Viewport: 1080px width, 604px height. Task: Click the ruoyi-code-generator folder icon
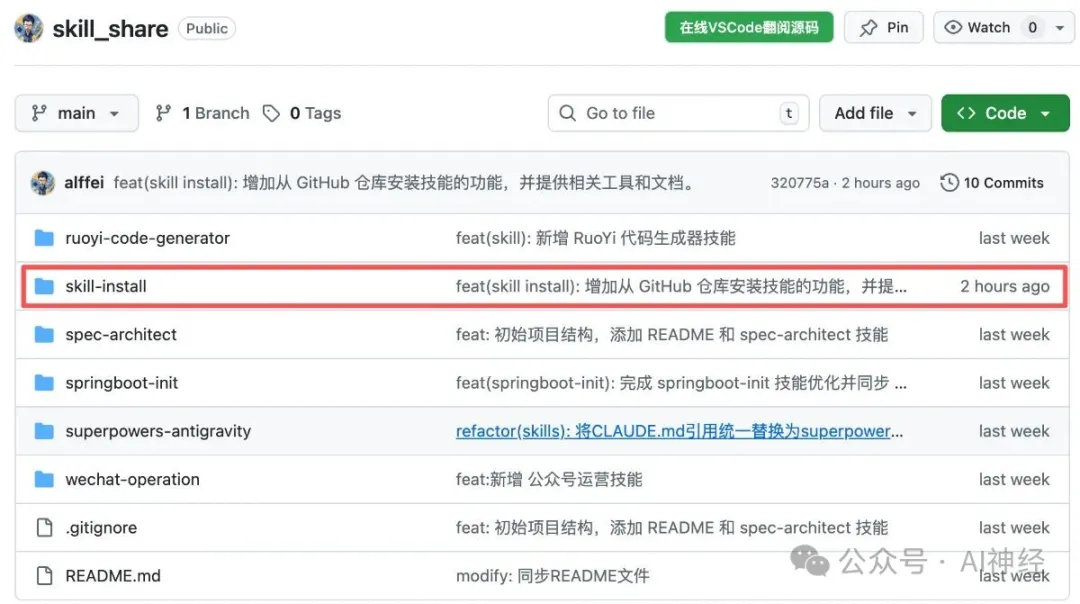coord(44,238)
